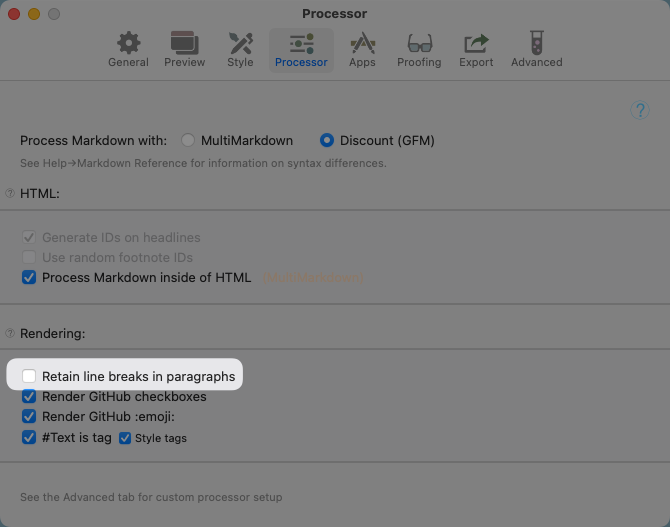The width and height of the screenshot is (670, 527).
Task: Click the HTML section help icon
Action: (x=10, y=193)
